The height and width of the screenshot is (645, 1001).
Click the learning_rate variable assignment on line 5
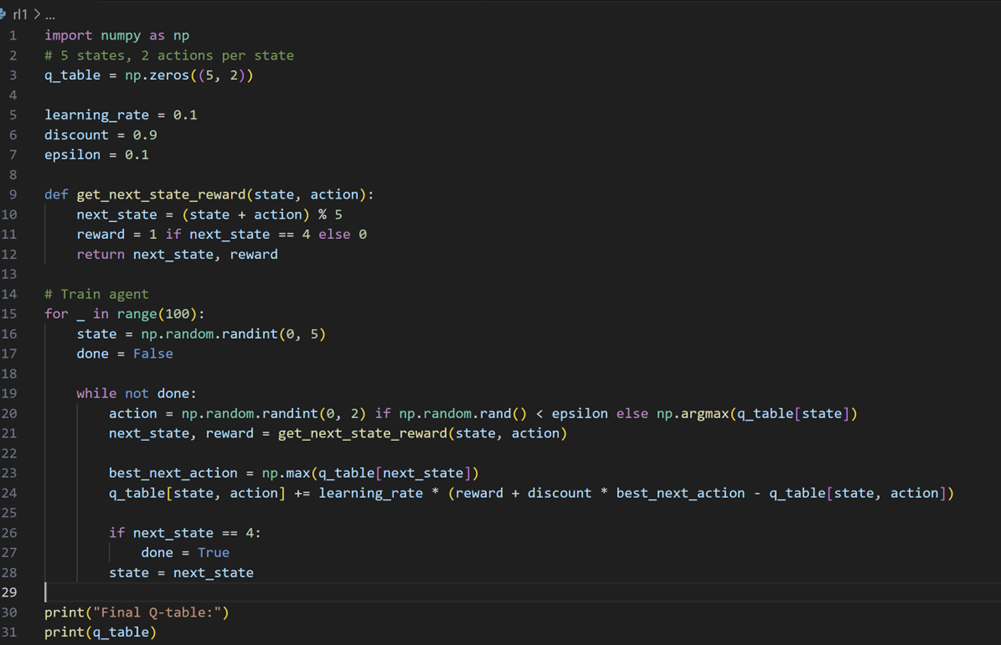click(121, 115)
